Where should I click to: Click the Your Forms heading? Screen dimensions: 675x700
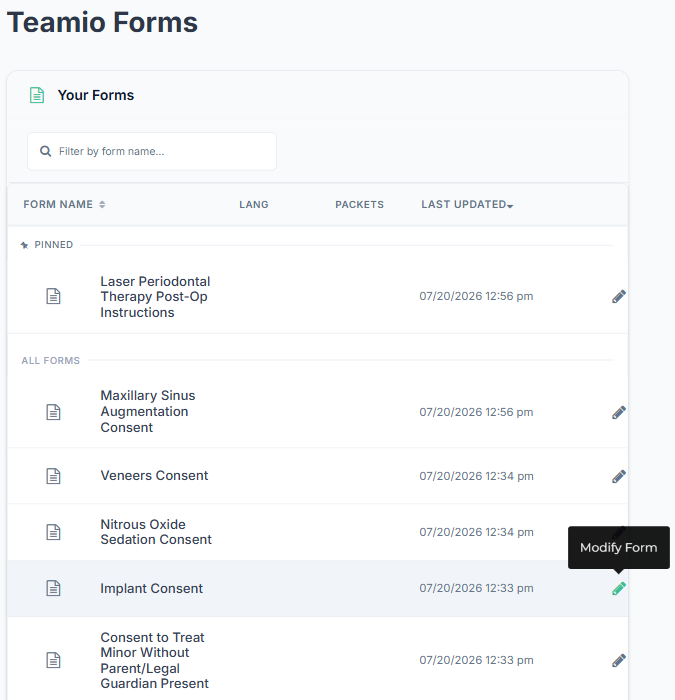96,95
